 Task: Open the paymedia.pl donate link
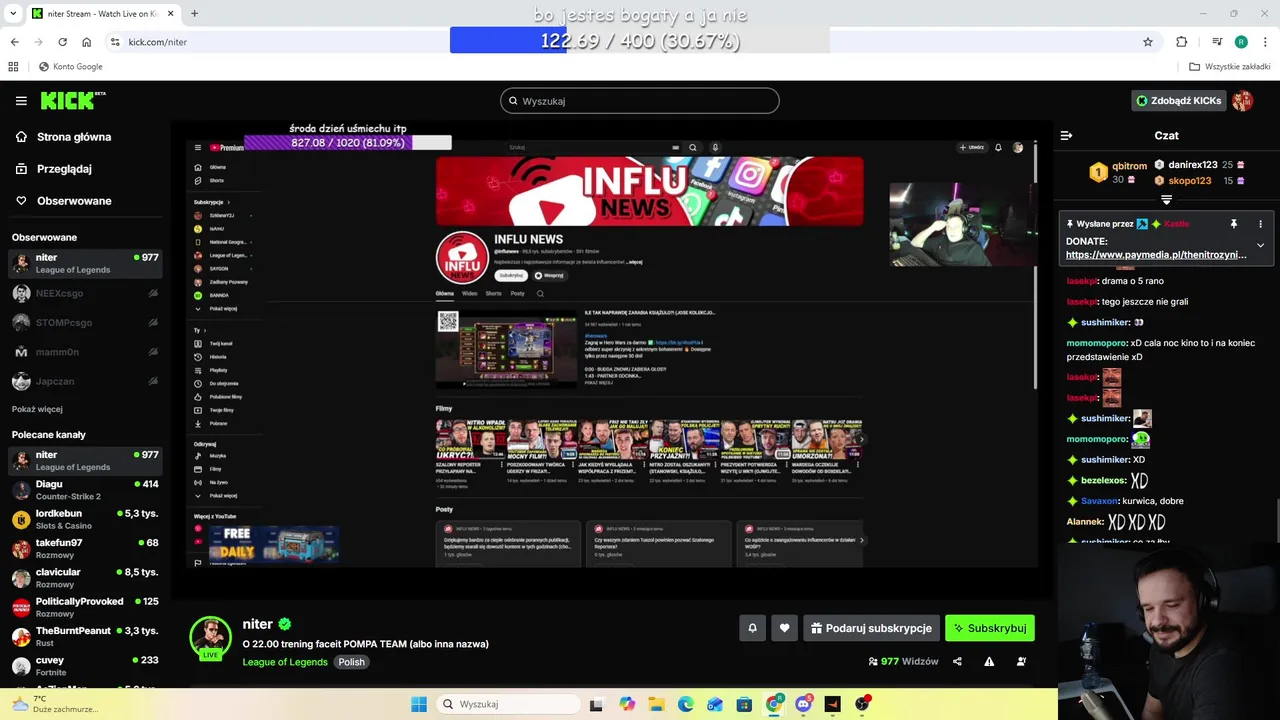(x=1156, y=255)
